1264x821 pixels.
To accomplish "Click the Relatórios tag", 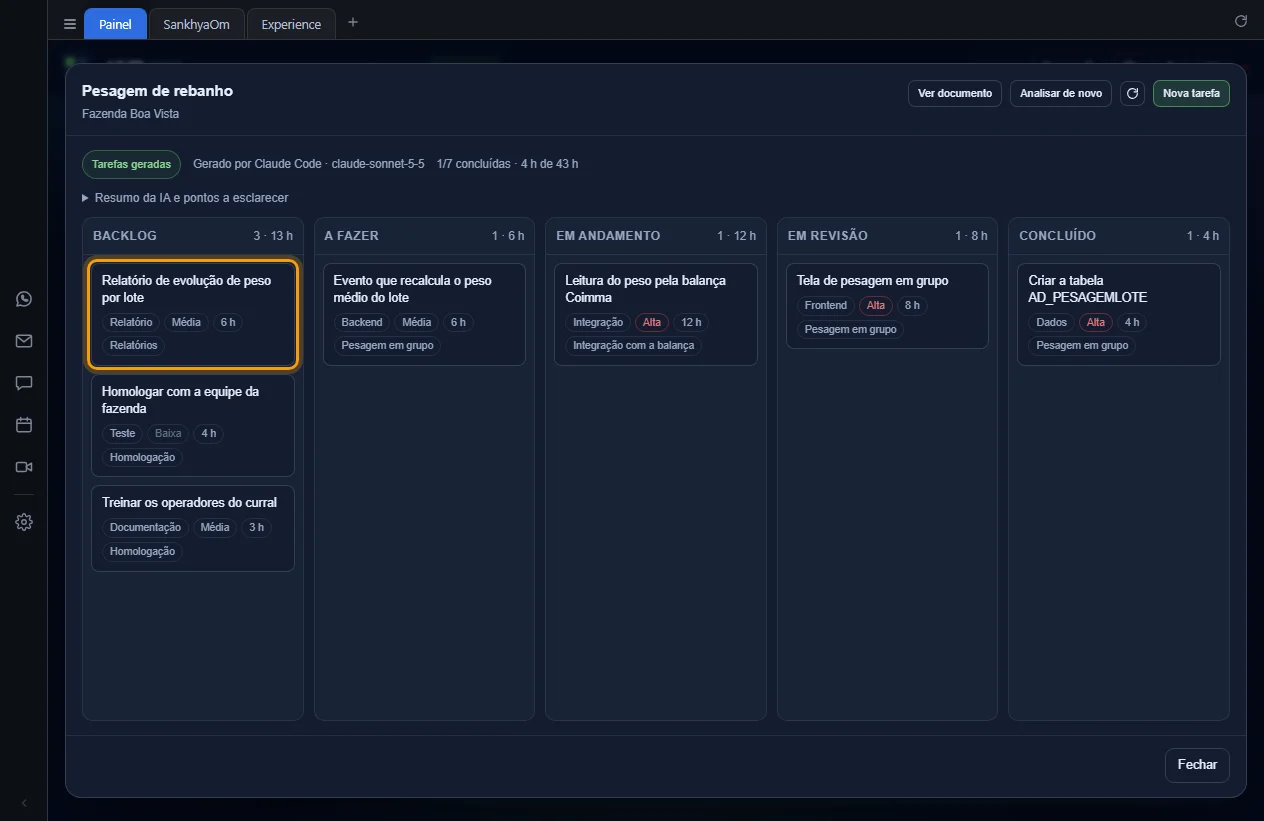I will click(134, 346).
